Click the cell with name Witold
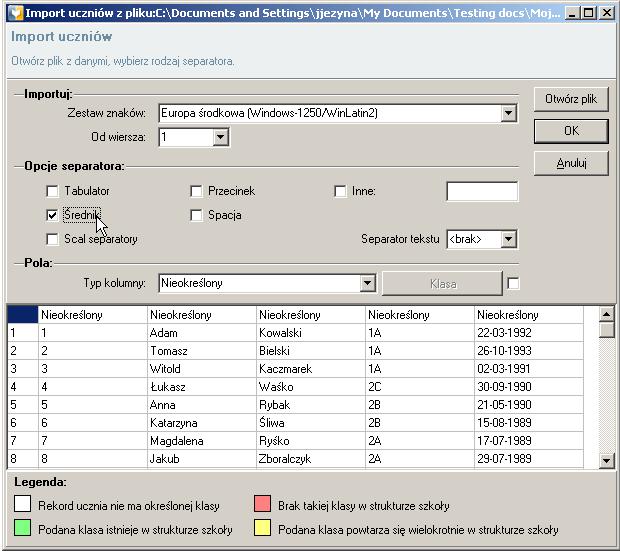620x551 pixels. pos(202,369)
